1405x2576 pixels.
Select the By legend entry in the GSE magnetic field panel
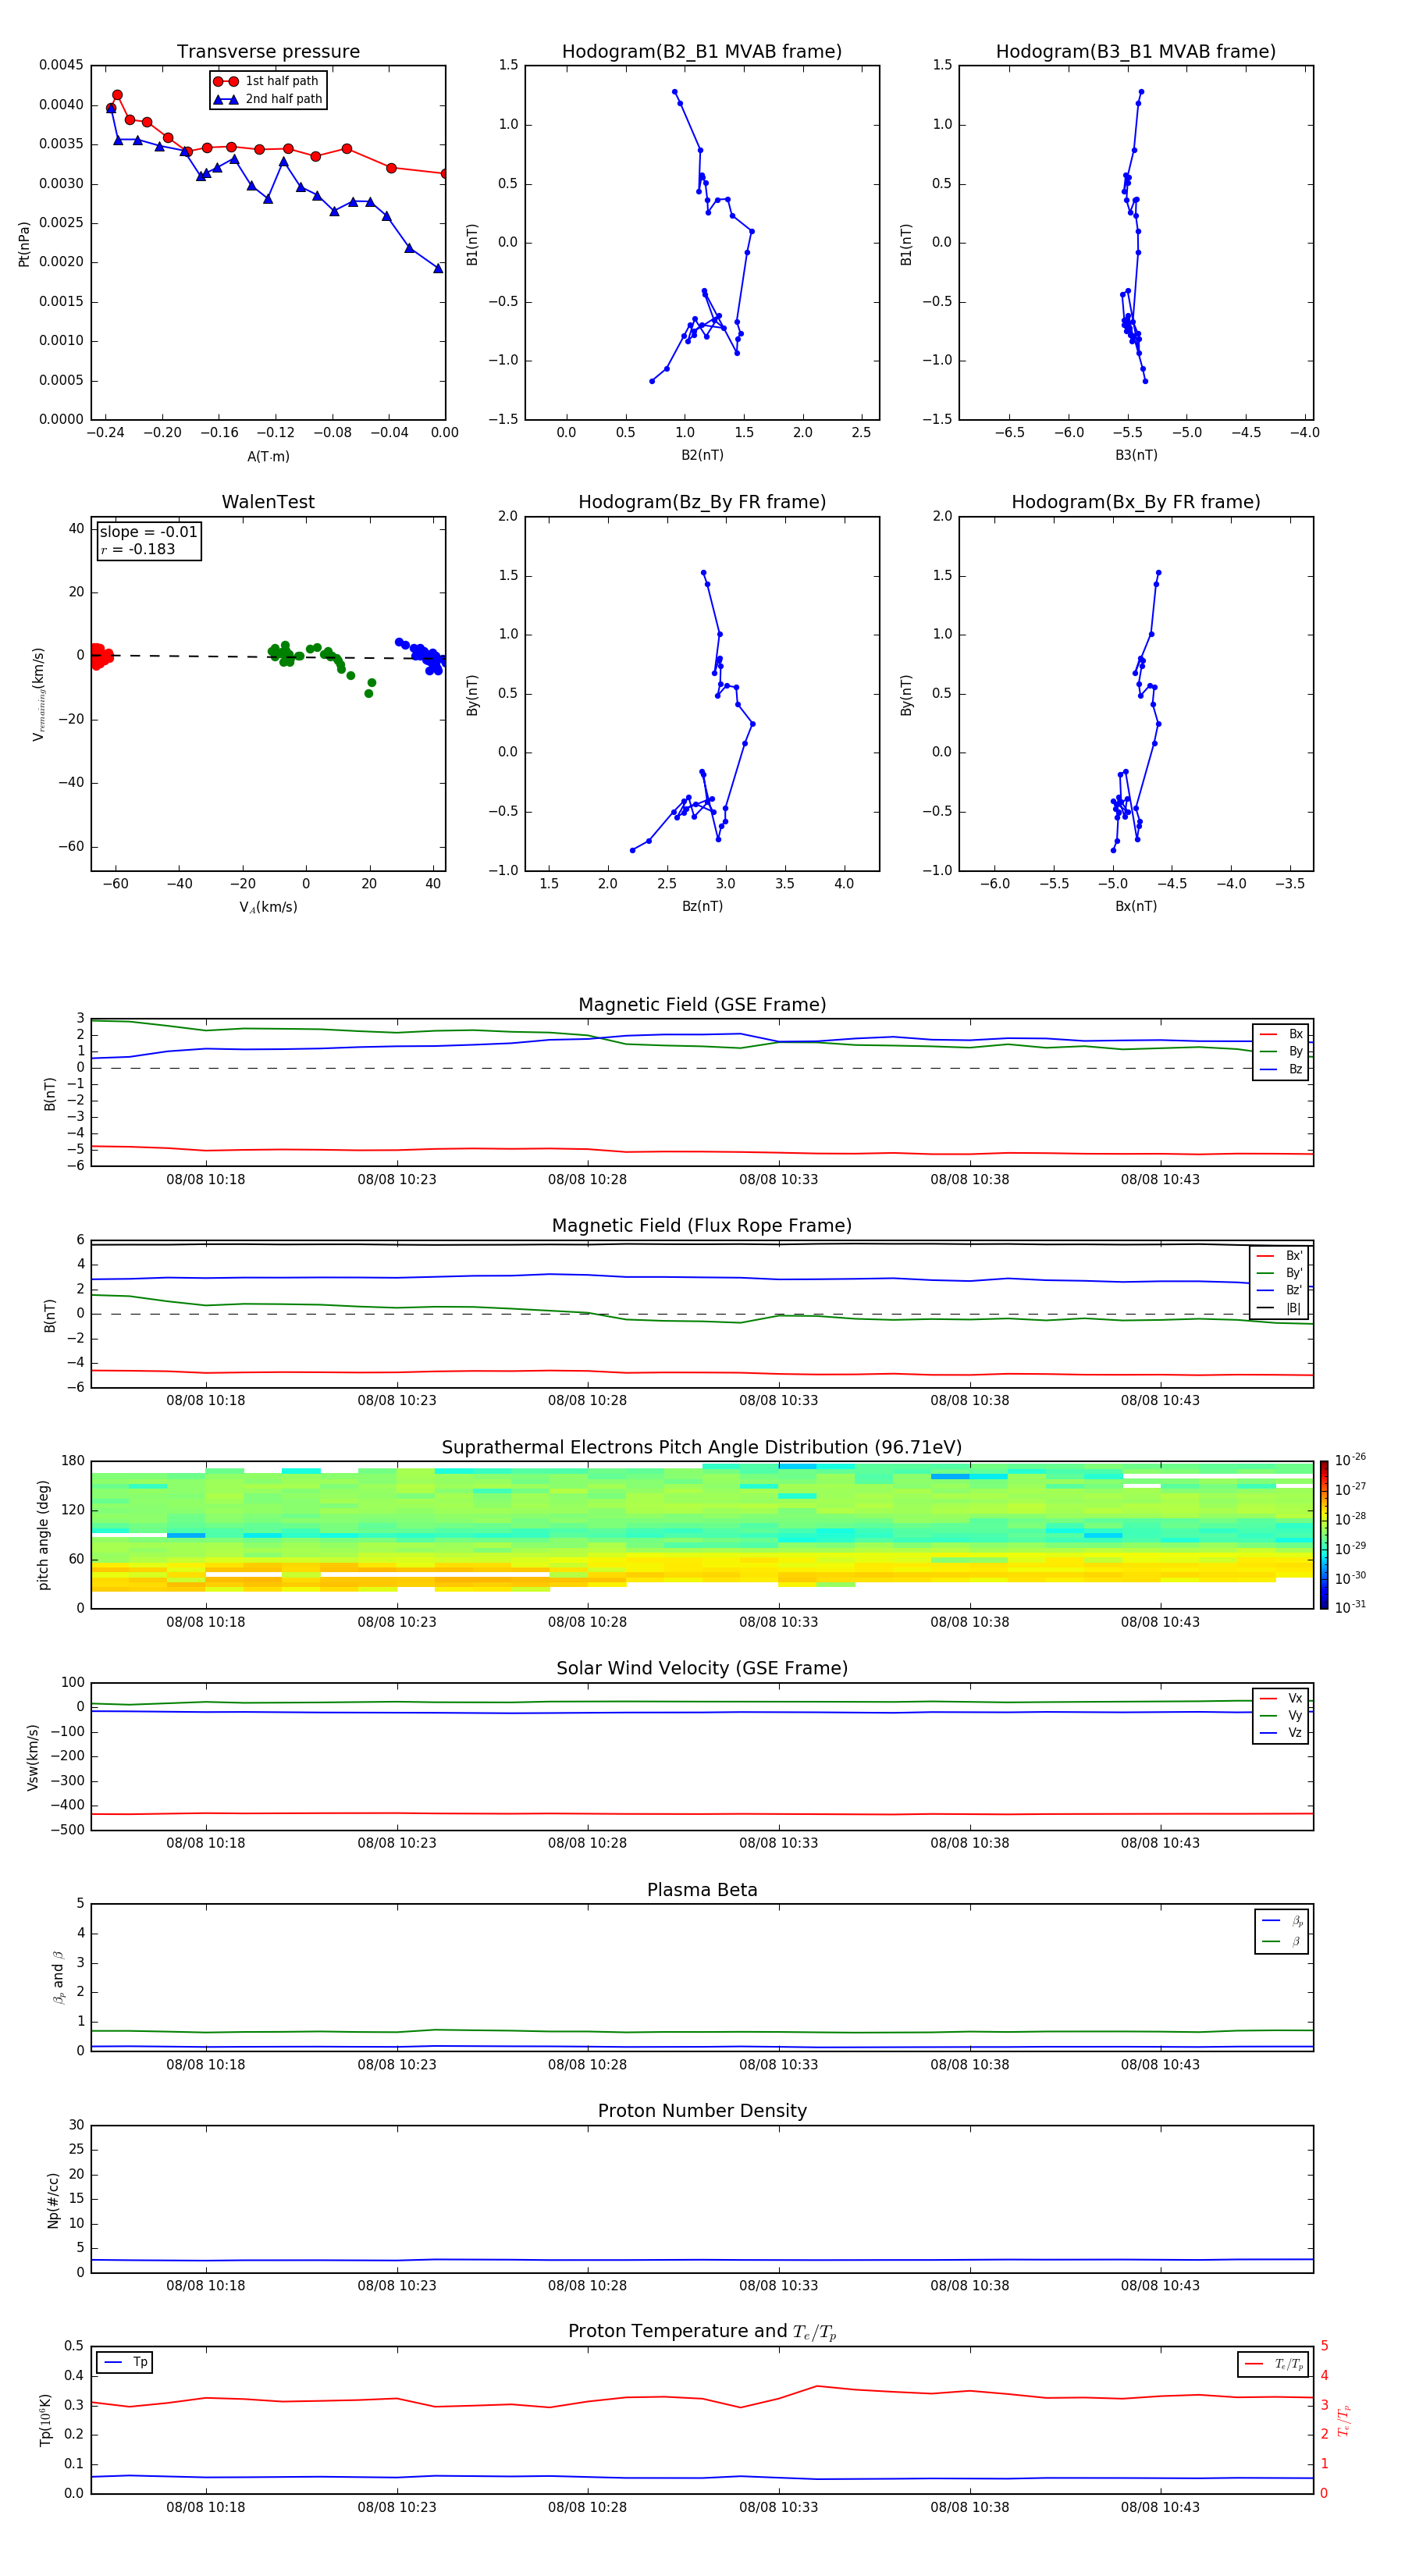[1281, 1051]
